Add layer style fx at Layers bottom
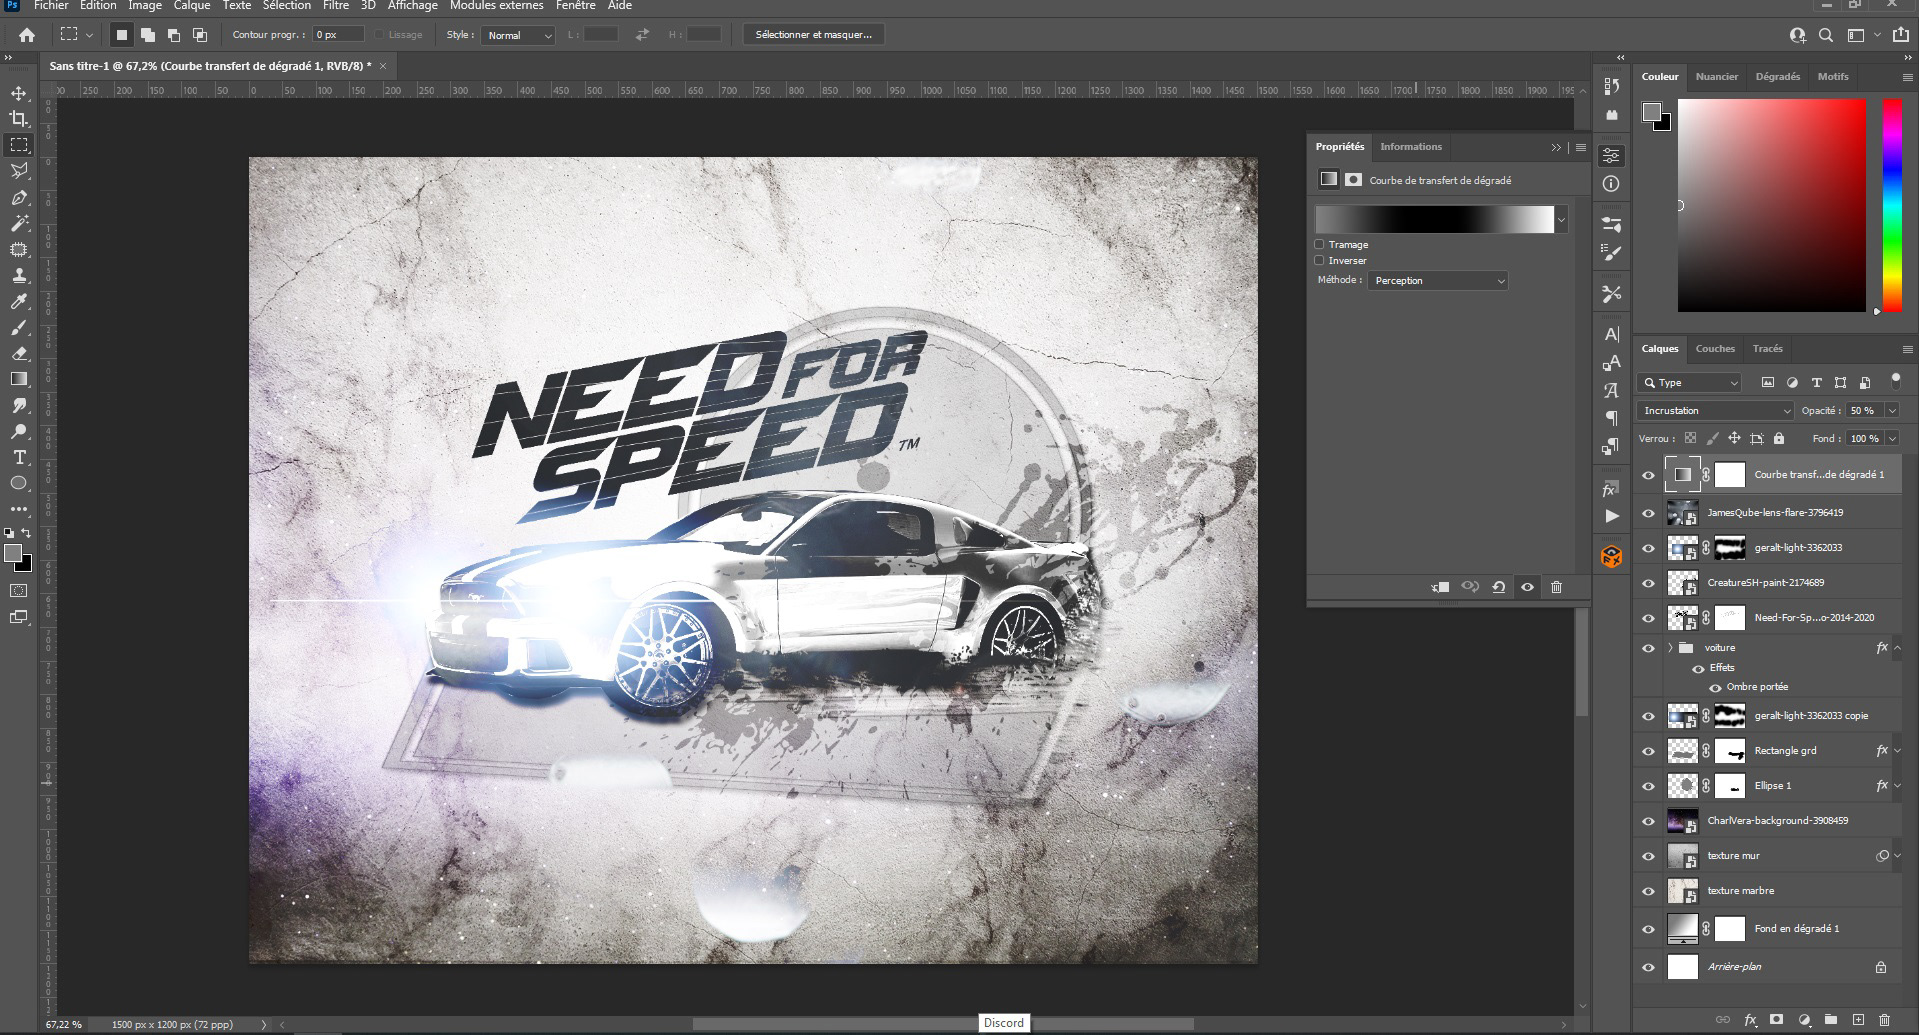This screenshot has height=1035, width=1919. click(1750, 1020)
